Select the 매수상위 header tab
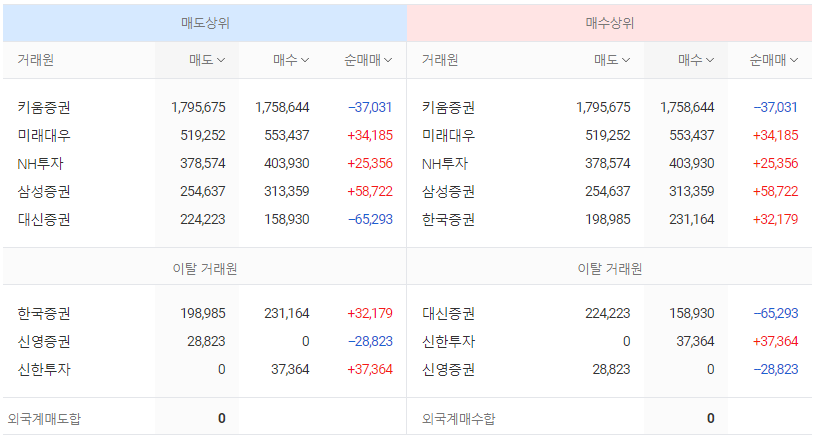The height and width of the screenshot is (438, 818). (x=609, y=23)
